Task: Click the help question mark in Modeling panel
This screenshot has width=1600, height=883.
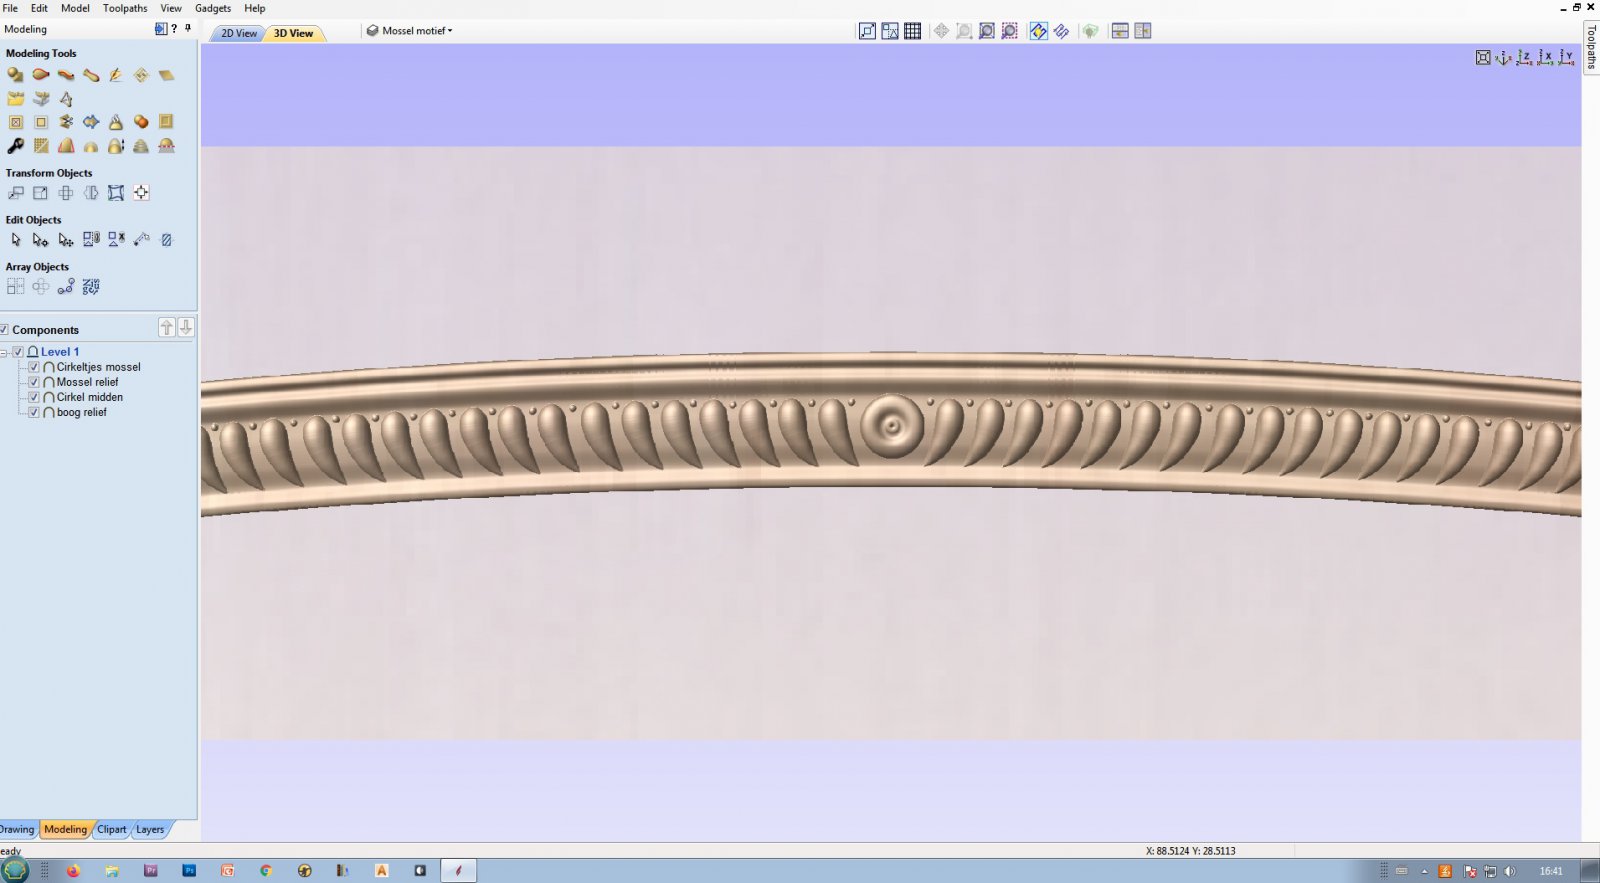Action: click(174, 29)
